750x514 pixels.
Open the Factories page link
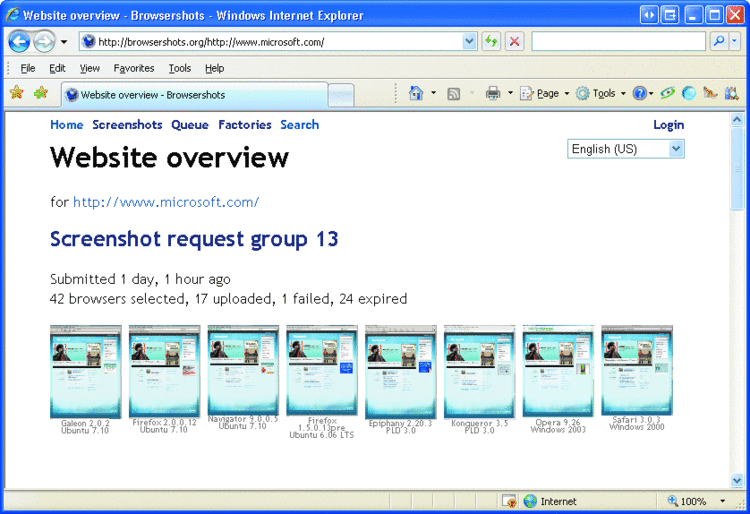click(245, 125)
